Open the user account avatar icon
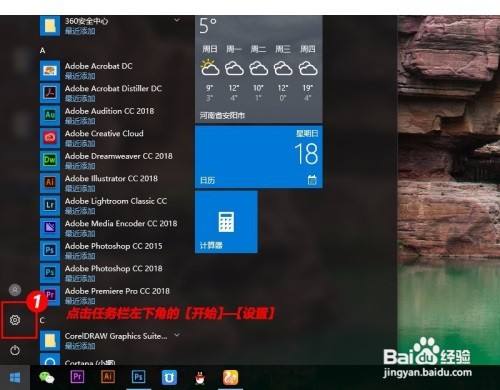Screen dimensions: 500x390 click(x=15, y=290)
